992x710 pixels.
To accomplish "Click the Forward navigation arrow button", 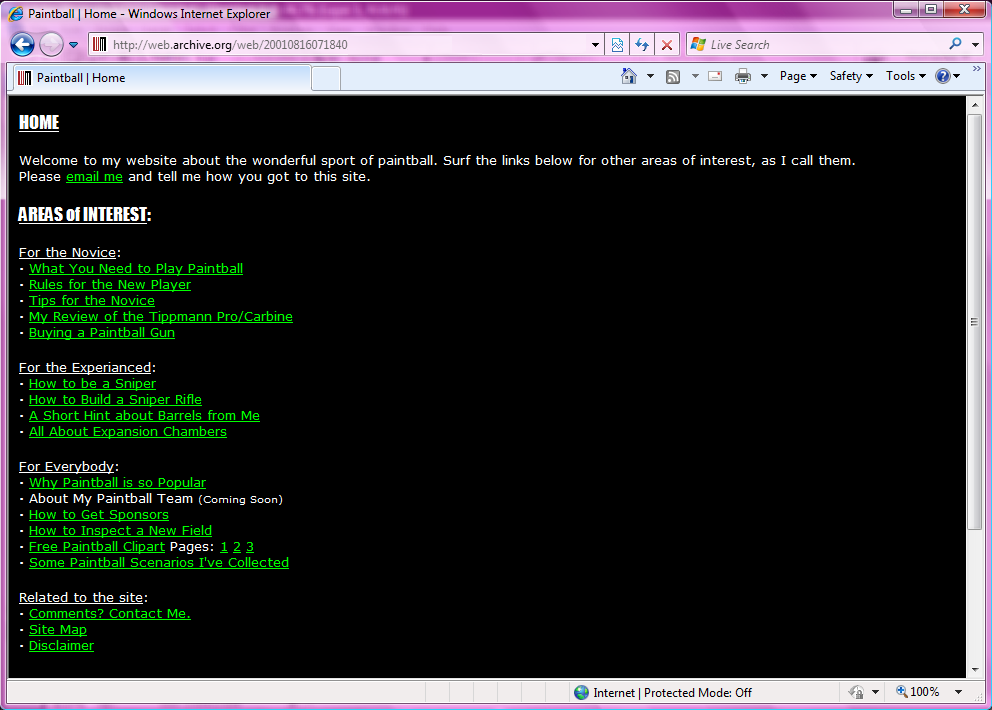I will [51, 44].
